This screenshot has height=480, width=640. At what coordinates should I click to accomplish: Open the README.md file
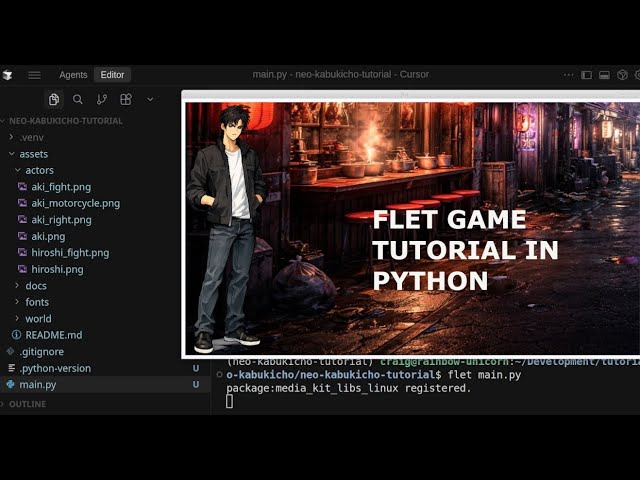(x=54, y=335)
